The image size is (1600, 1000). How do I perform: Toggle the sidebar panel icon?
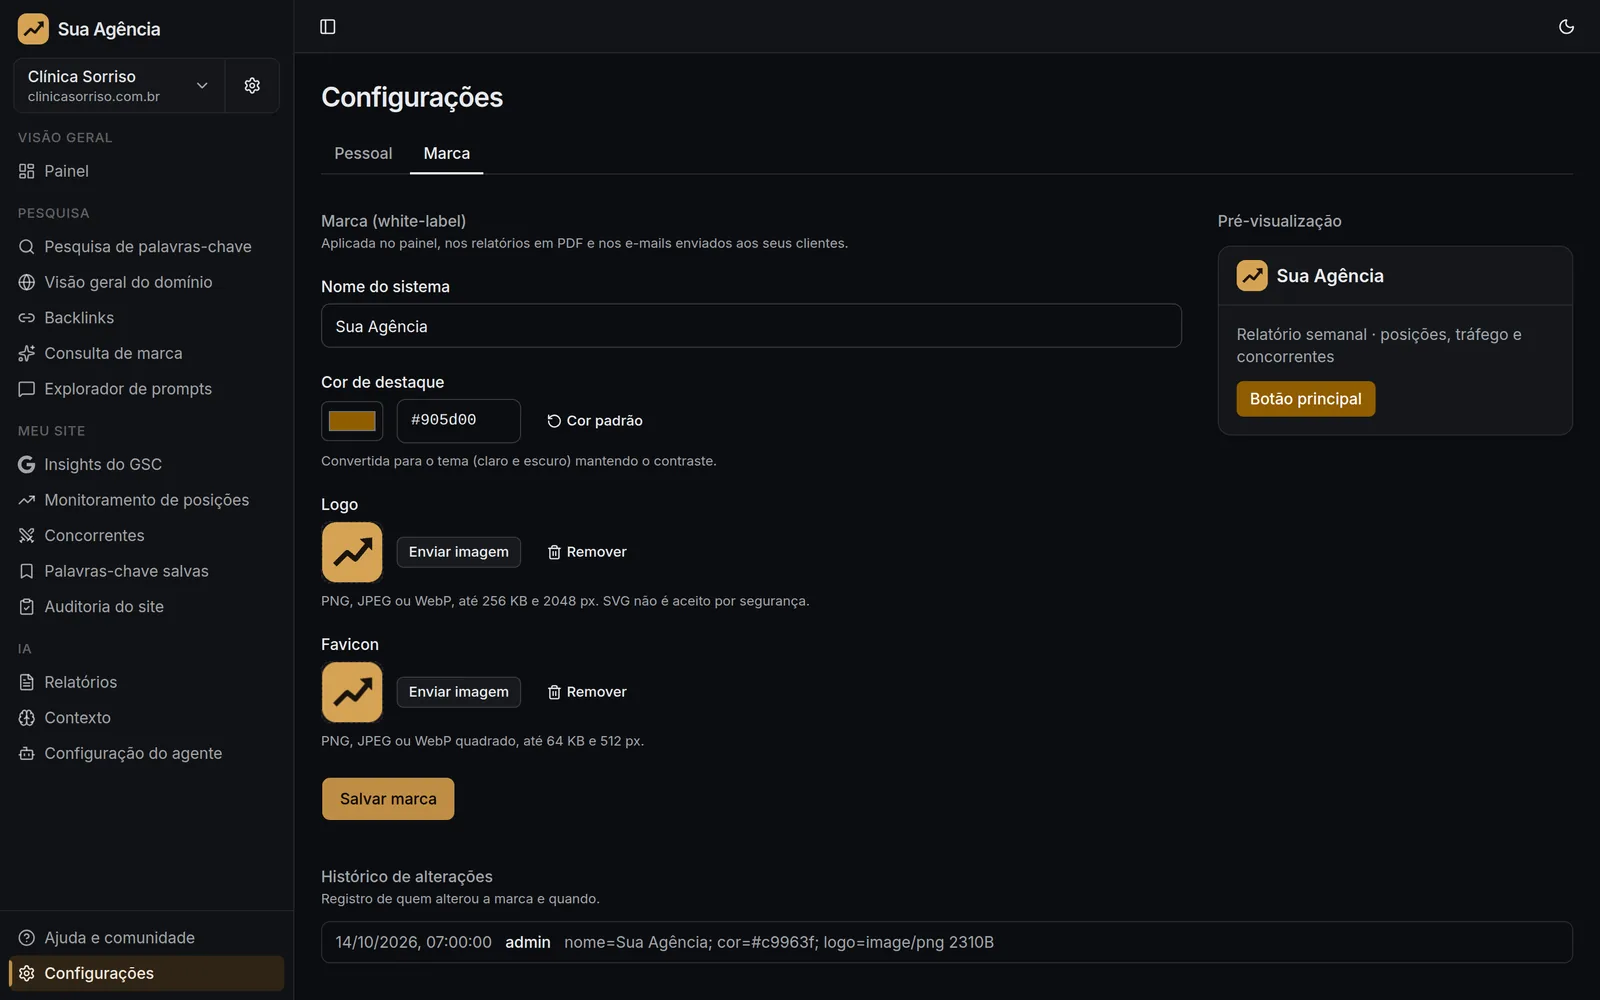click(x=327, y=27)
